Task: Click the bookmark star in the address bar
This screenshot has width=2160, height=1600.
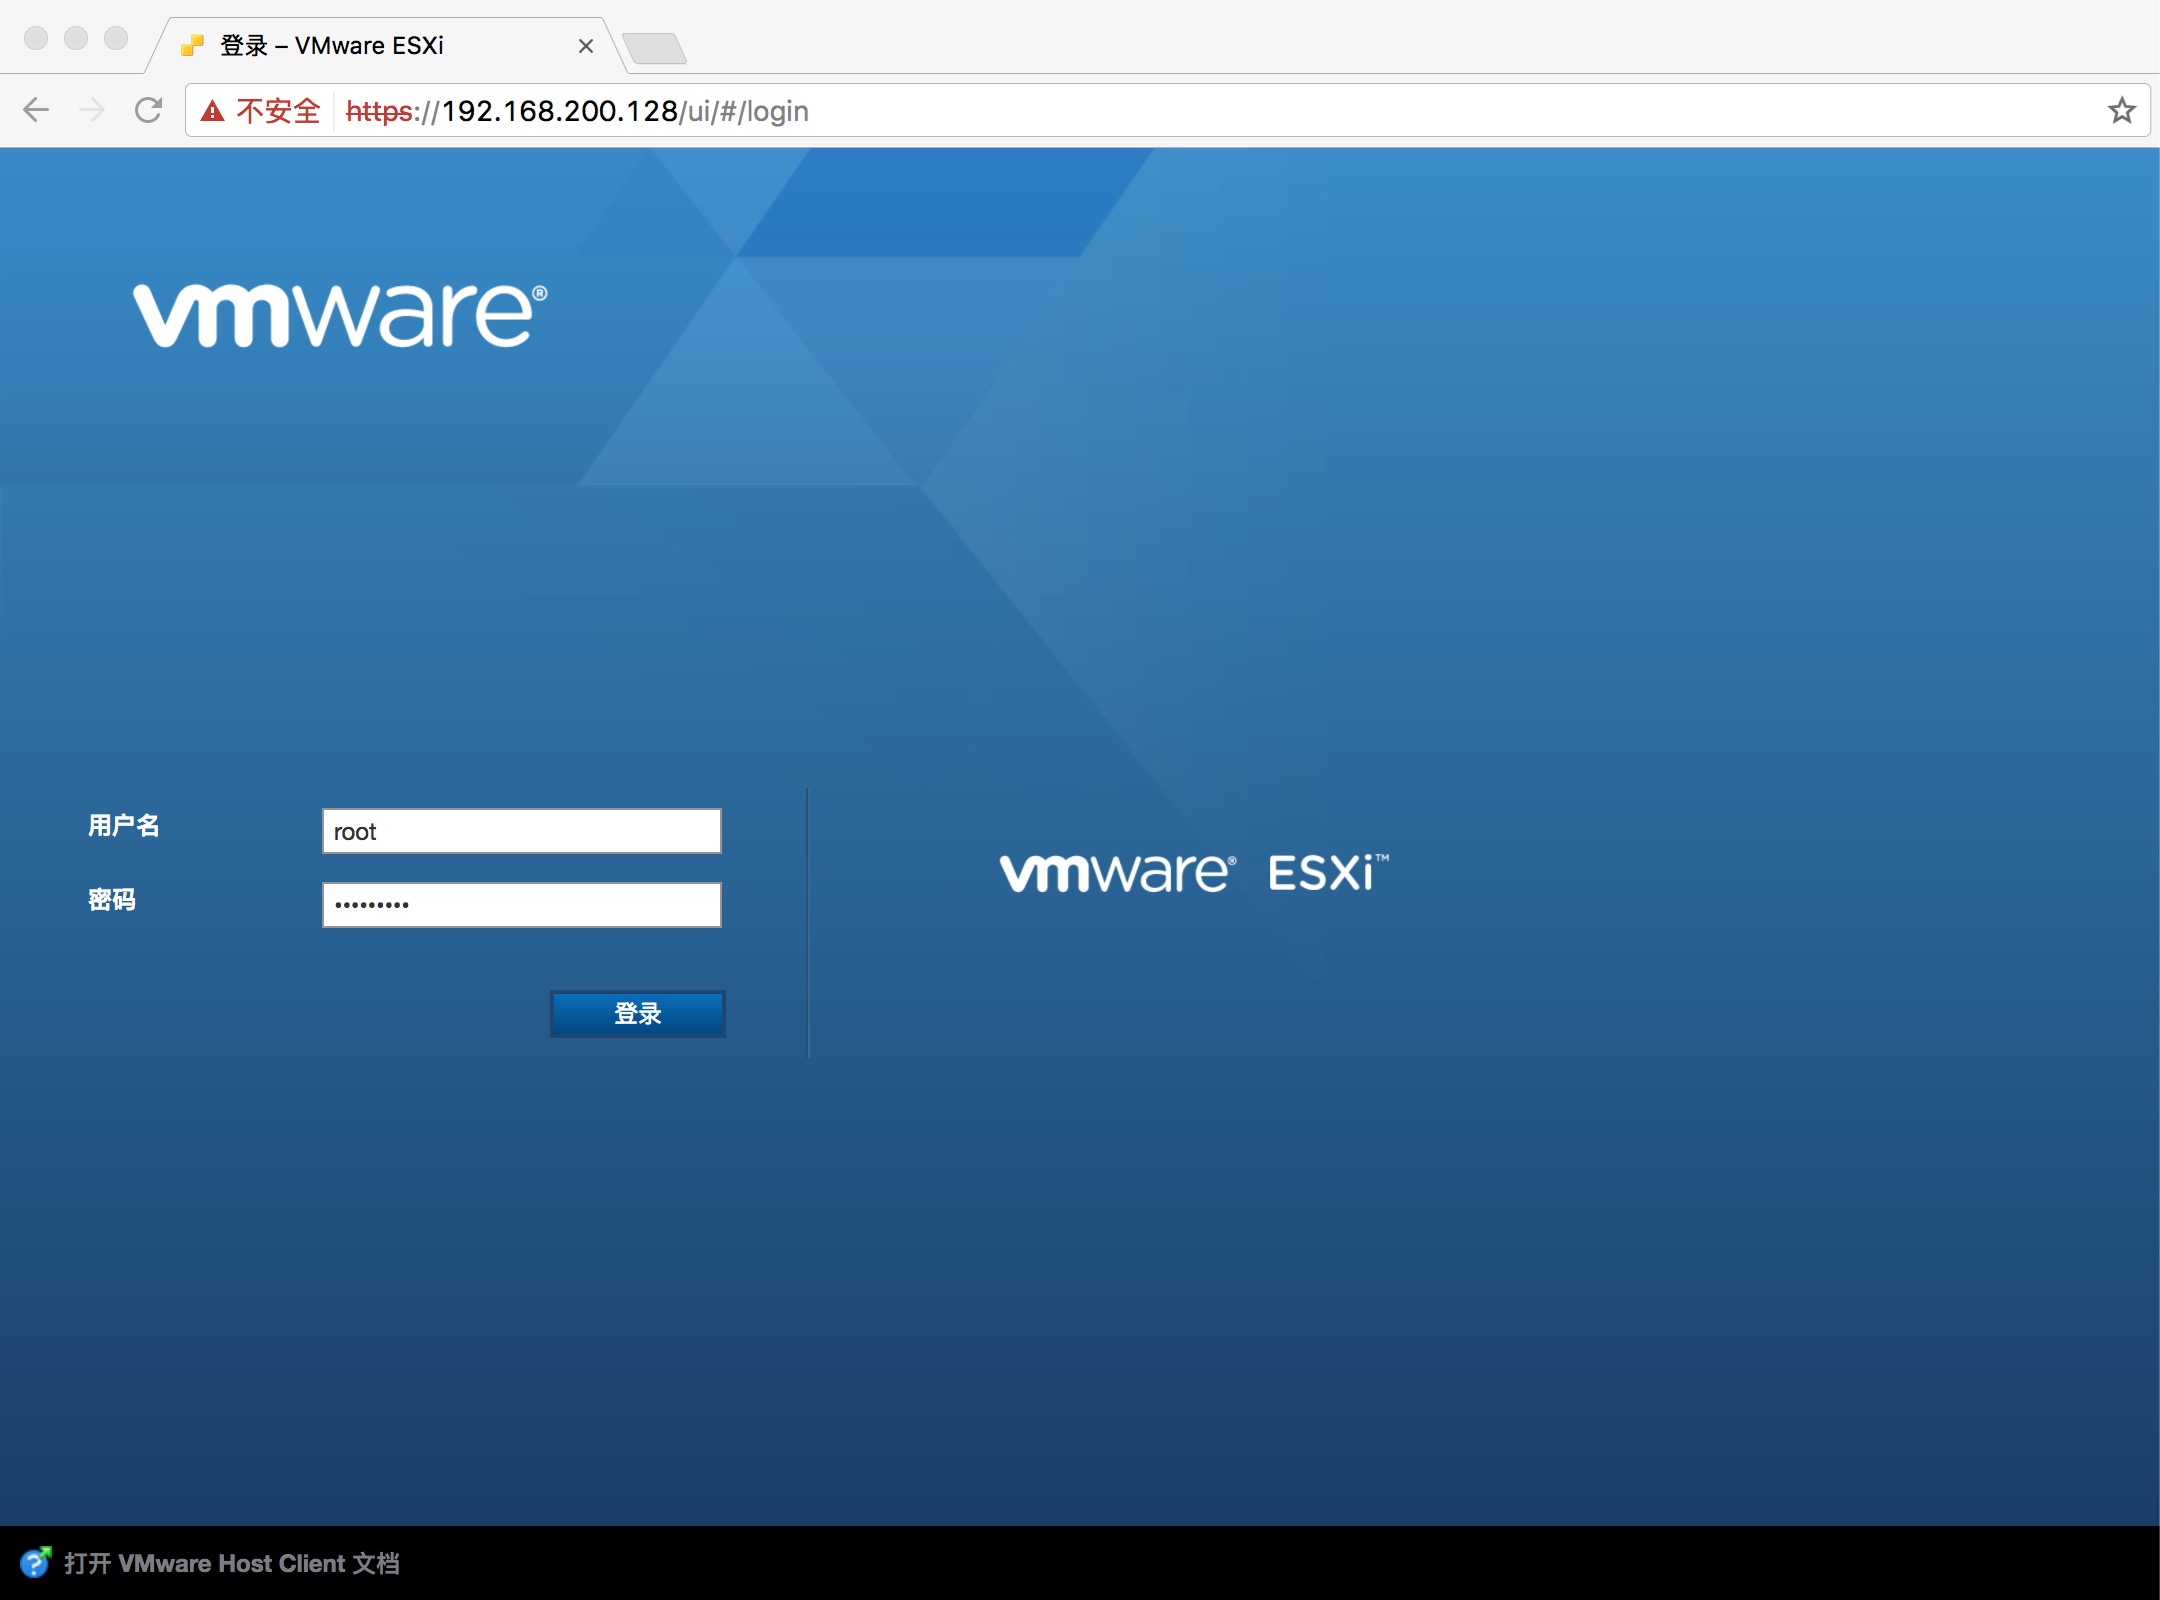Action: [x=2119, y=110]
